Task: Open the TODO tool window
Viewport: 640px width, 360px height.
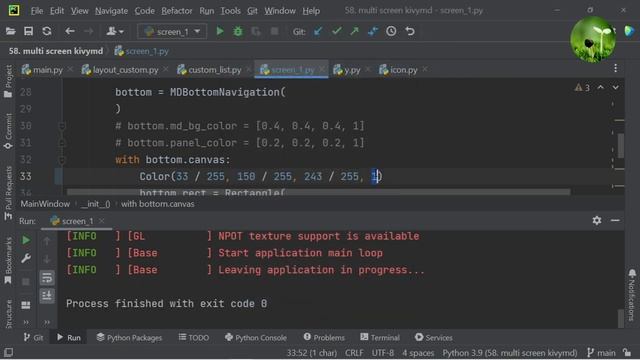Action: click(194, 338)
